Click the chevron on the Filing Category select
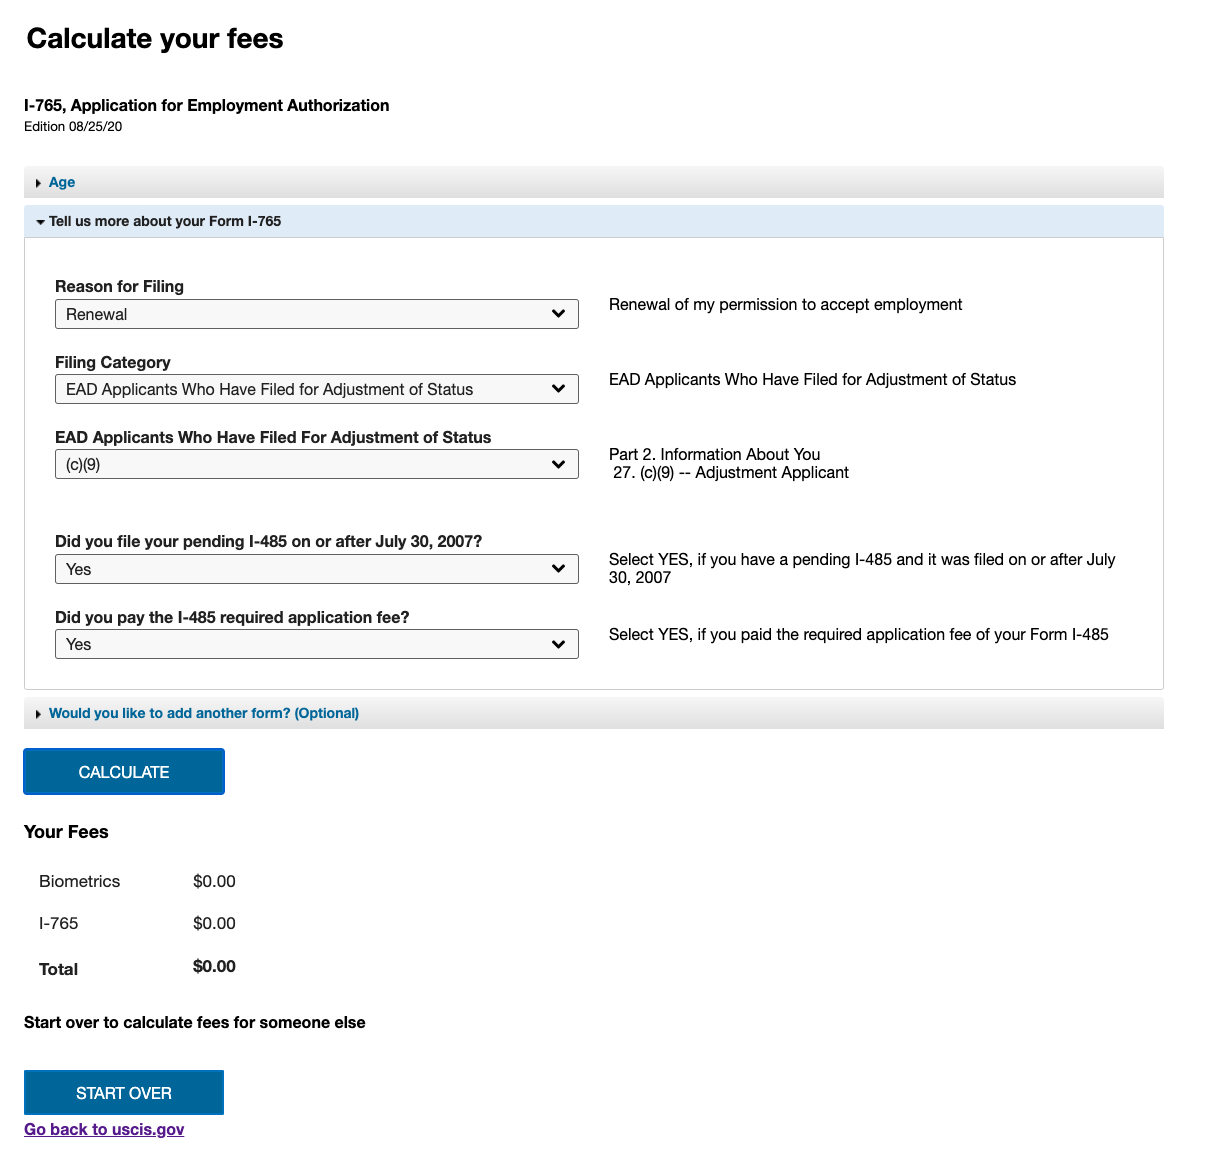 559,389
